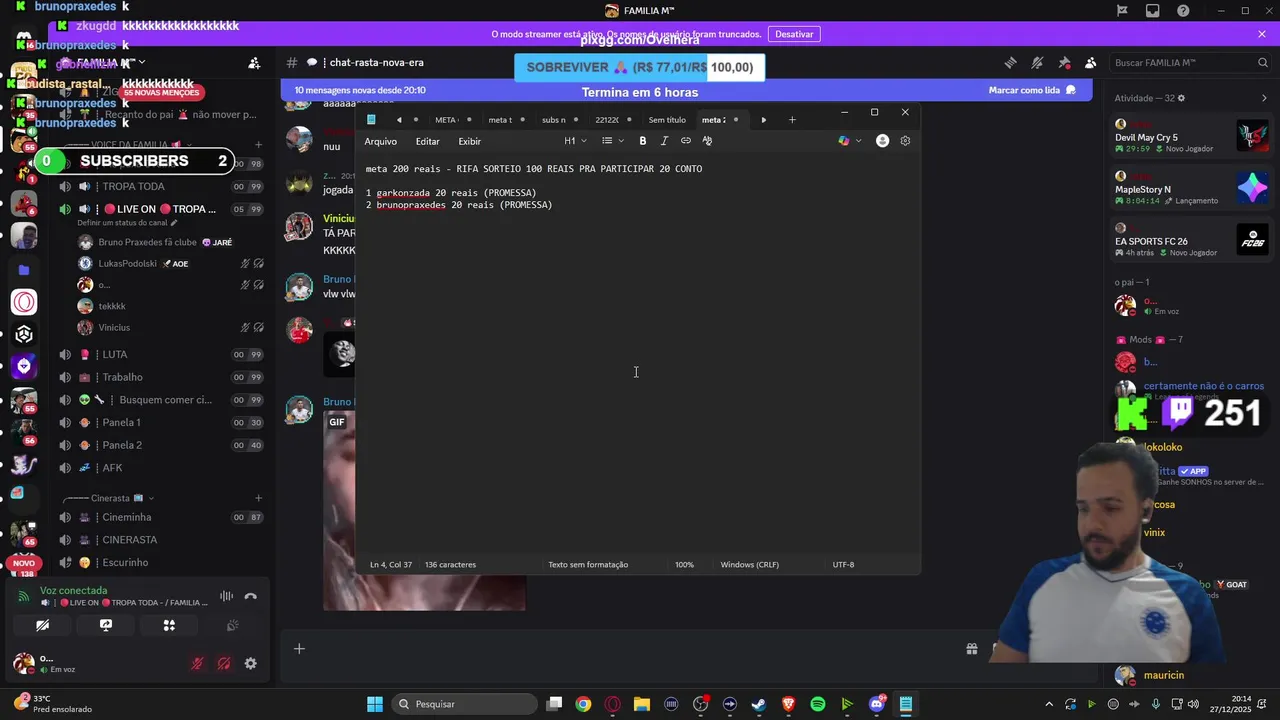Open the Exibir menu
Viewport: 1280px width, 720px height.
point(469,141)
